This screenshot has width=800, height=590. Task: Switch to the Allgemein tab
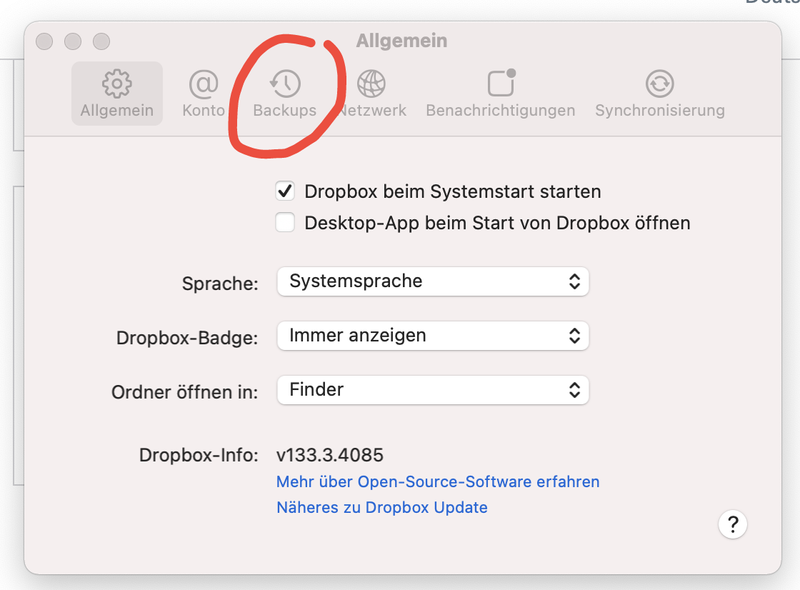tap(117, 93)
